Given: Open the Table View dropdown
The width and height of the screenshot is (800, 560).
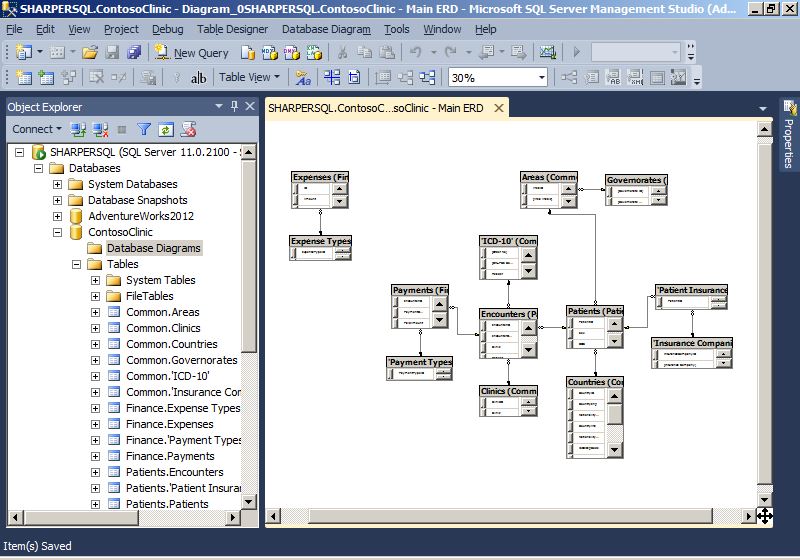Looking at the screenshot, I should tap(249, 78).
